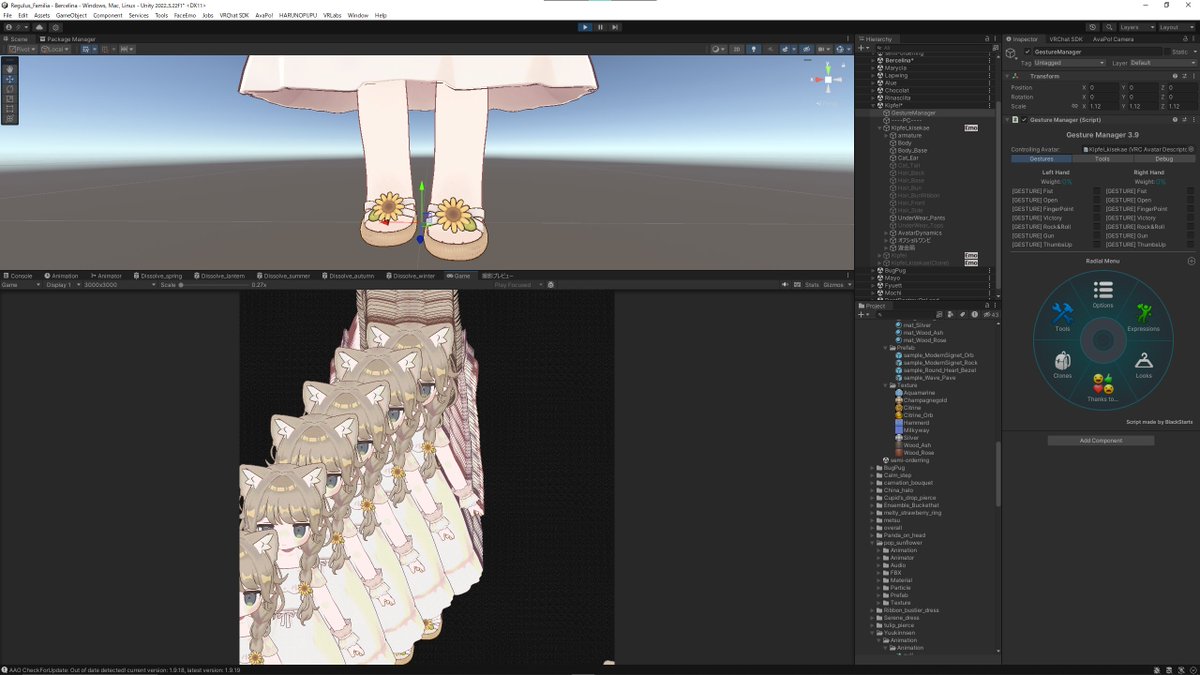Viewport: 1200px width, 675px height.
Task: Adjust the Game view Scale slider
Action: (x=213, y=285)
